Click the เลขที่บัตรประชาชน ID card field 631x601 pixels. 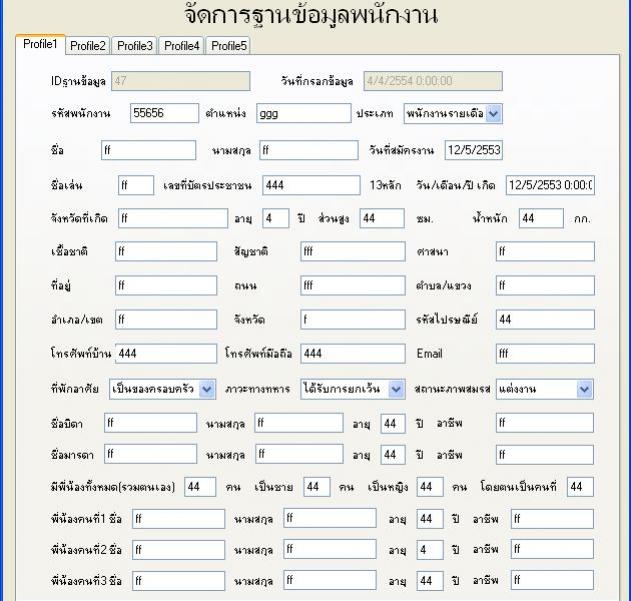[x=311, y=185]
